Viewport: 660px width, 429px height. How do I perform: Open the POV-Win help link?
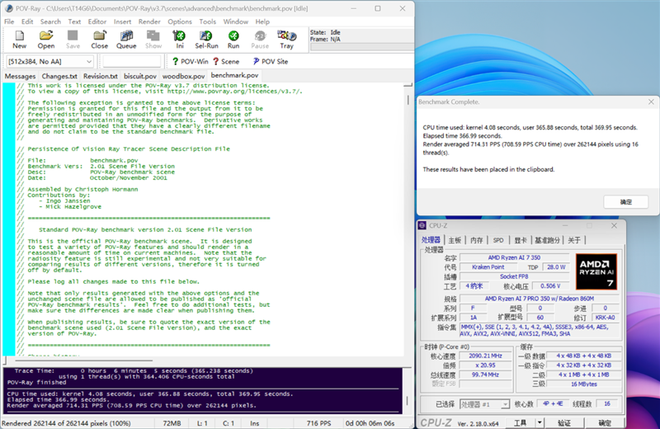pos(190,61)
